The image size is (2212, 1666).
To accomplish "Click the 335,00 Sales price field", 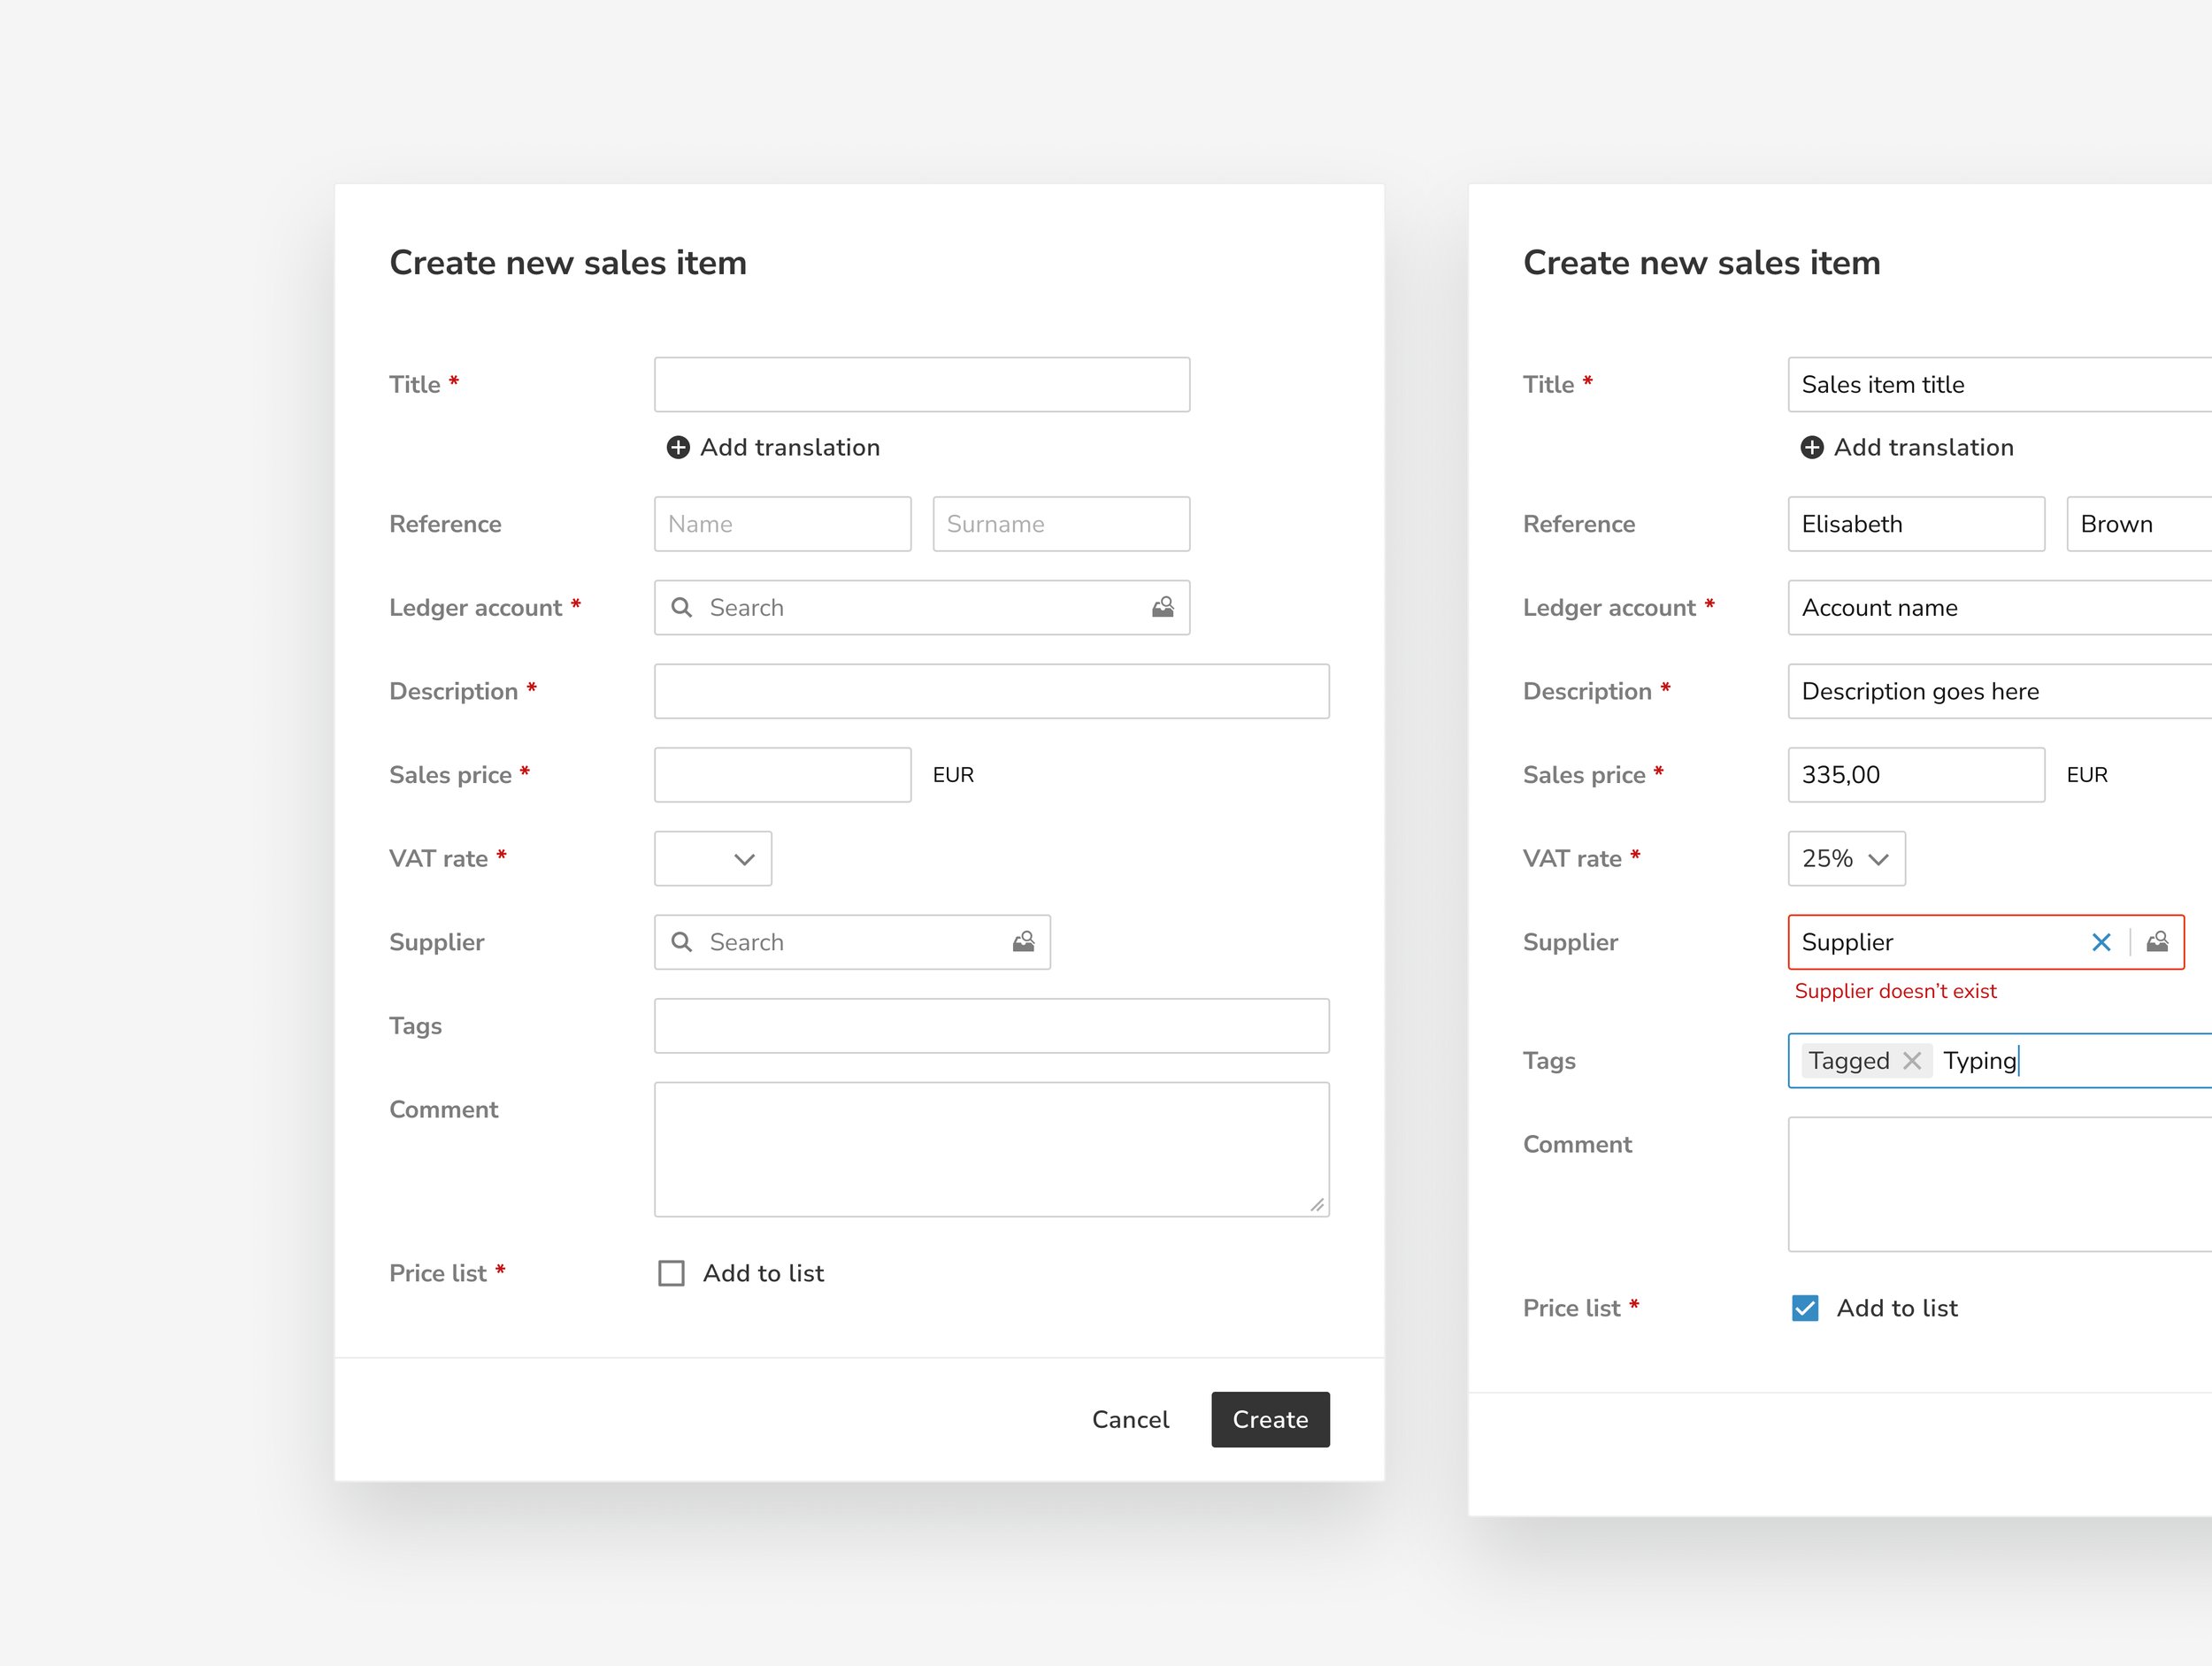I will [x=1917, y=775].
